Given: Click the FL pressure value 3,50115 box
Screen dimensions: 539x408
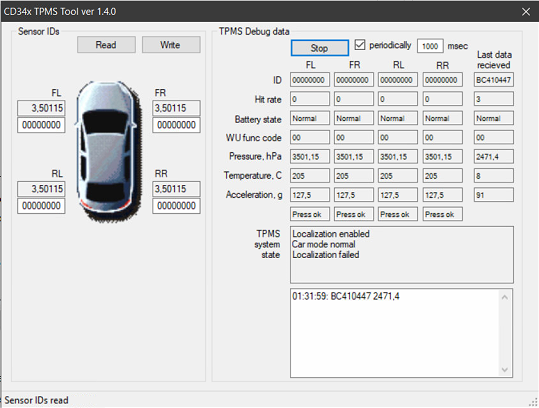Looking at the screenshot, I should click(x=41, y=108).
